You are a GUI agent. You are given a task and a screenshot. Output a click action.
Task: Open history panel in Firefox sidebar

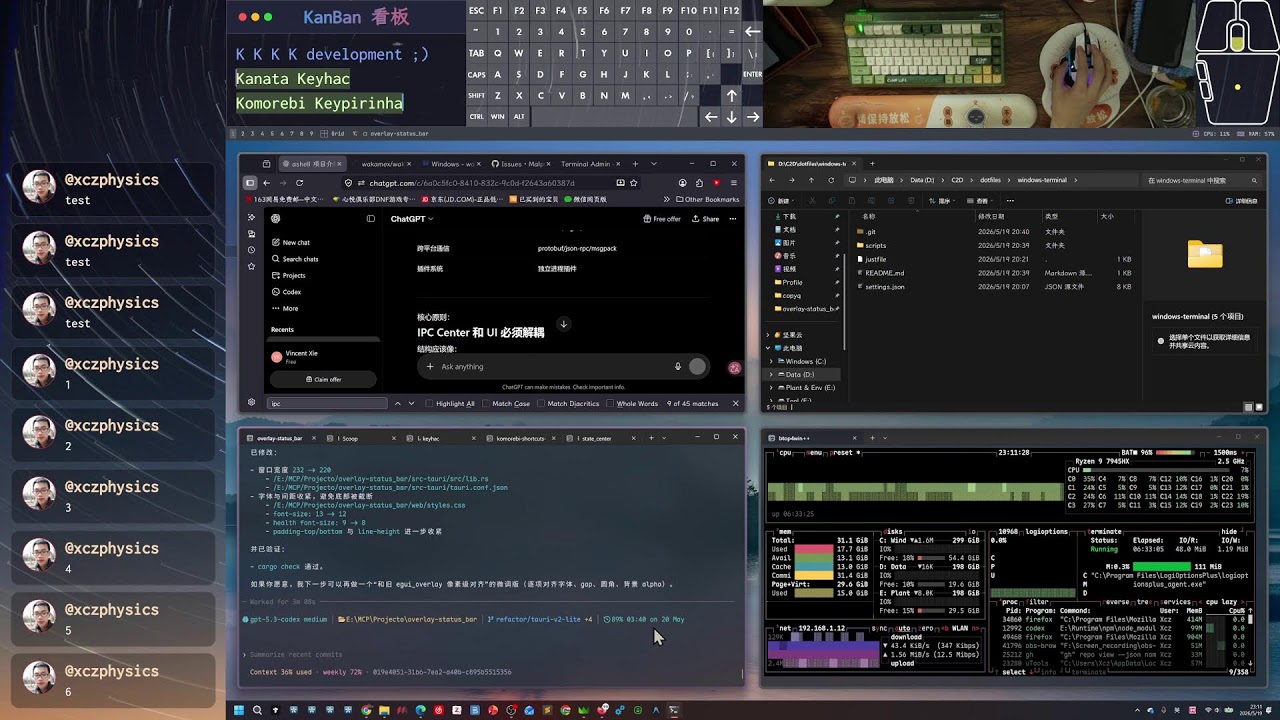pyautogui.click(x=251, y=250)
